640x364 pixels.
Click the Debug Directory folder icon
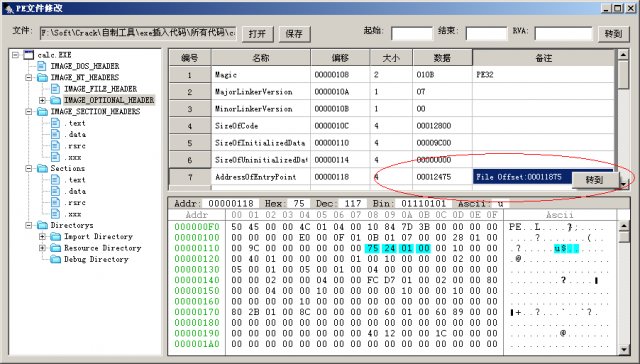pyautogui.click(x=55, y=259)
